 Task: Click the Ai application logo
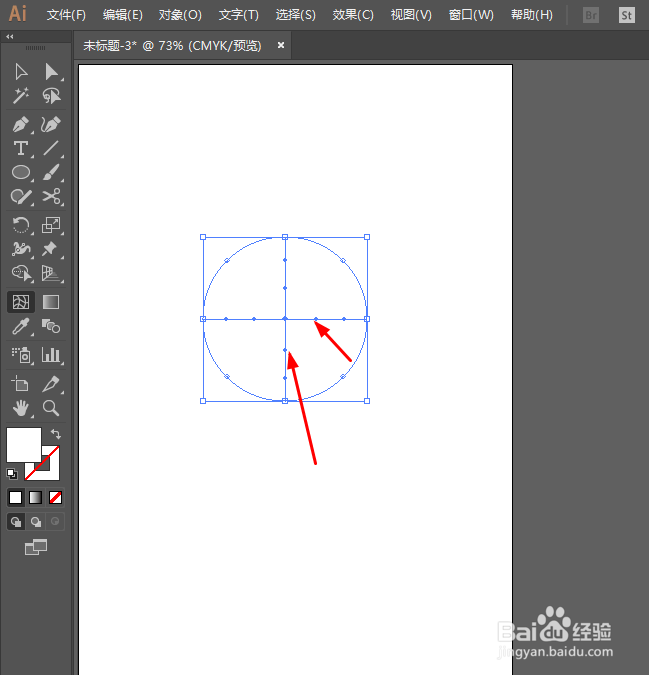tap(18, 14)
